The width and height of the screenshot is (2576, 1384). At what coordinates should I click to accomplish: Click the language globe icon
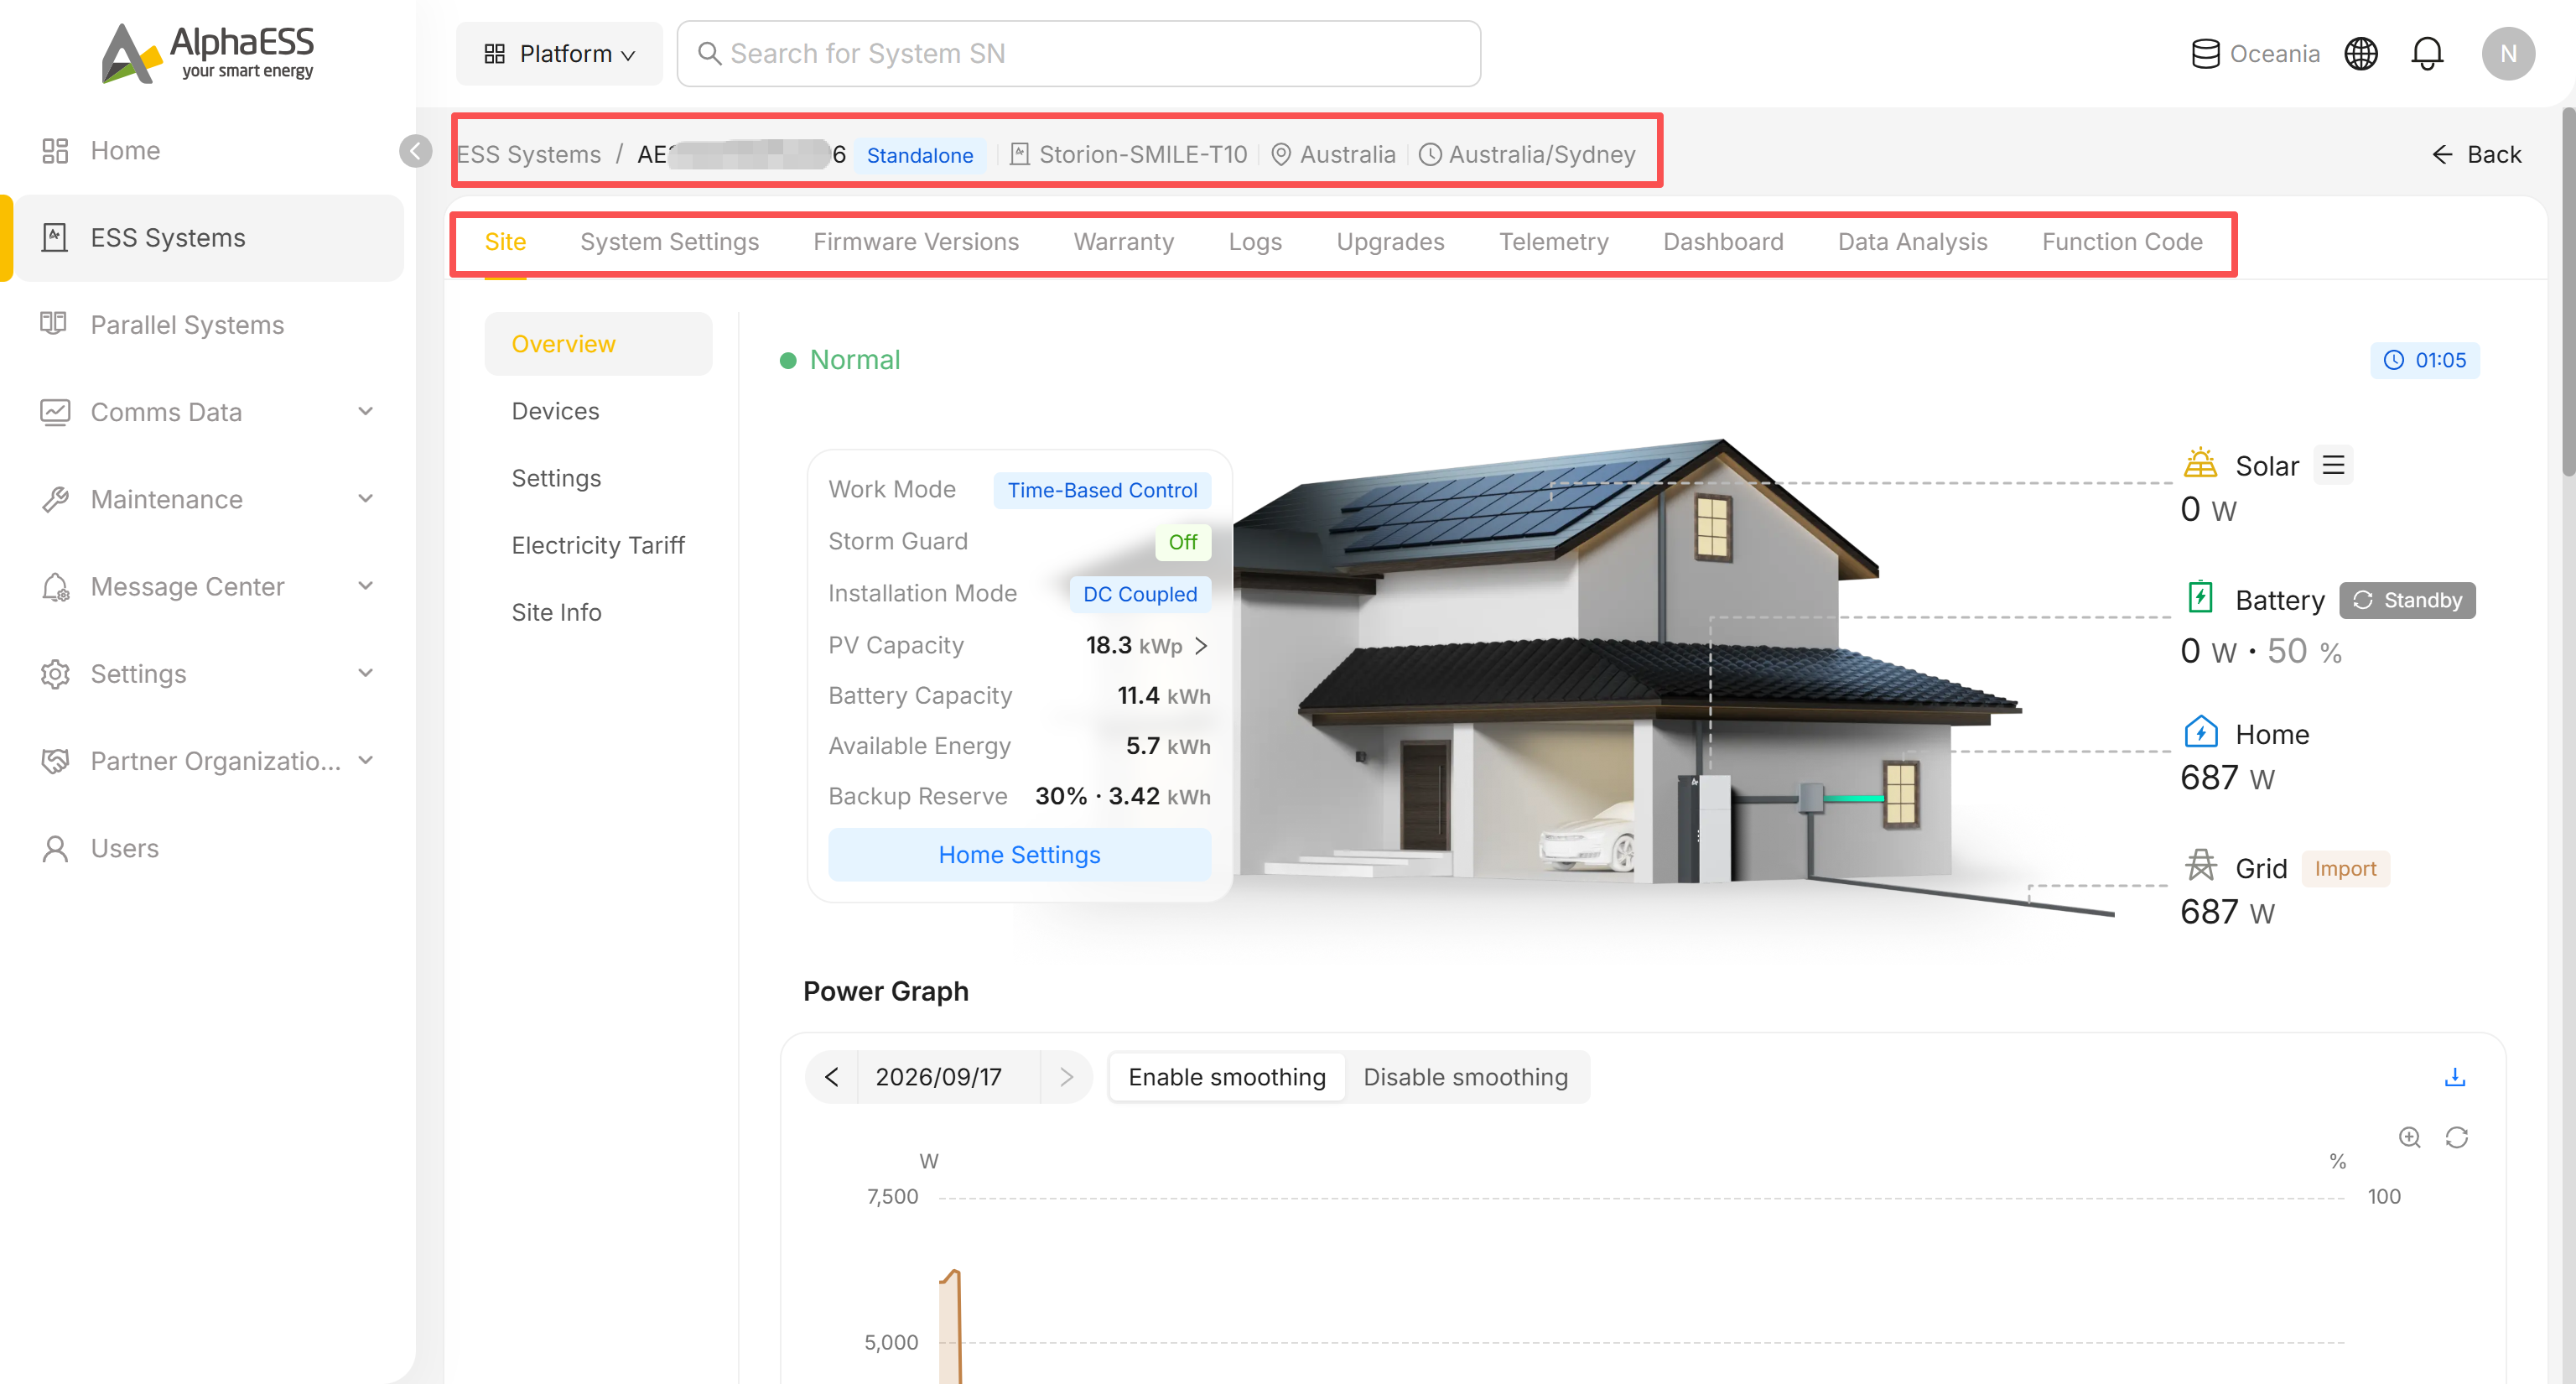coord(2361,54)
